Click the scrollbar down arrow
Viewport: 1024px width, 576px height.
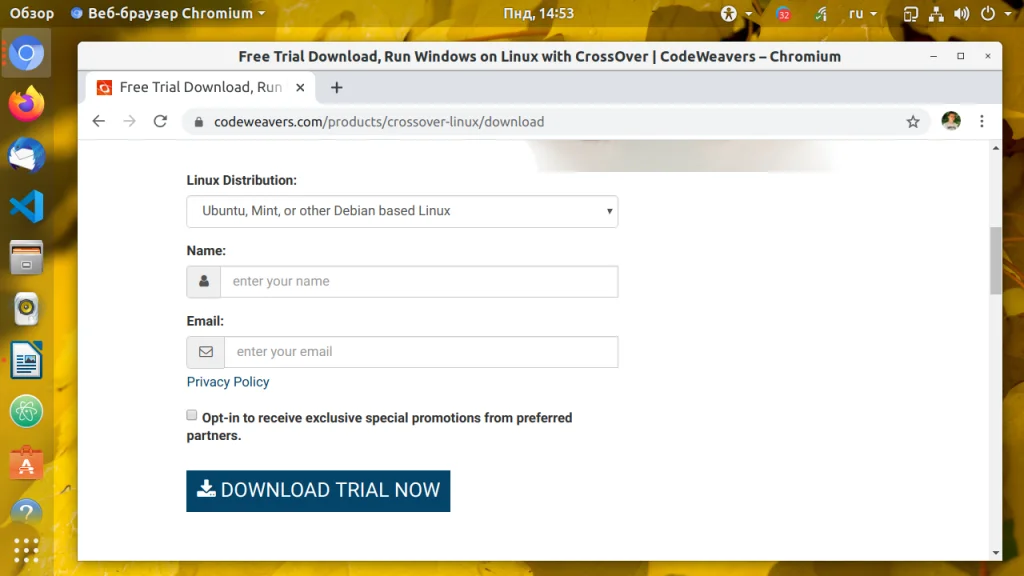(995, 552)
